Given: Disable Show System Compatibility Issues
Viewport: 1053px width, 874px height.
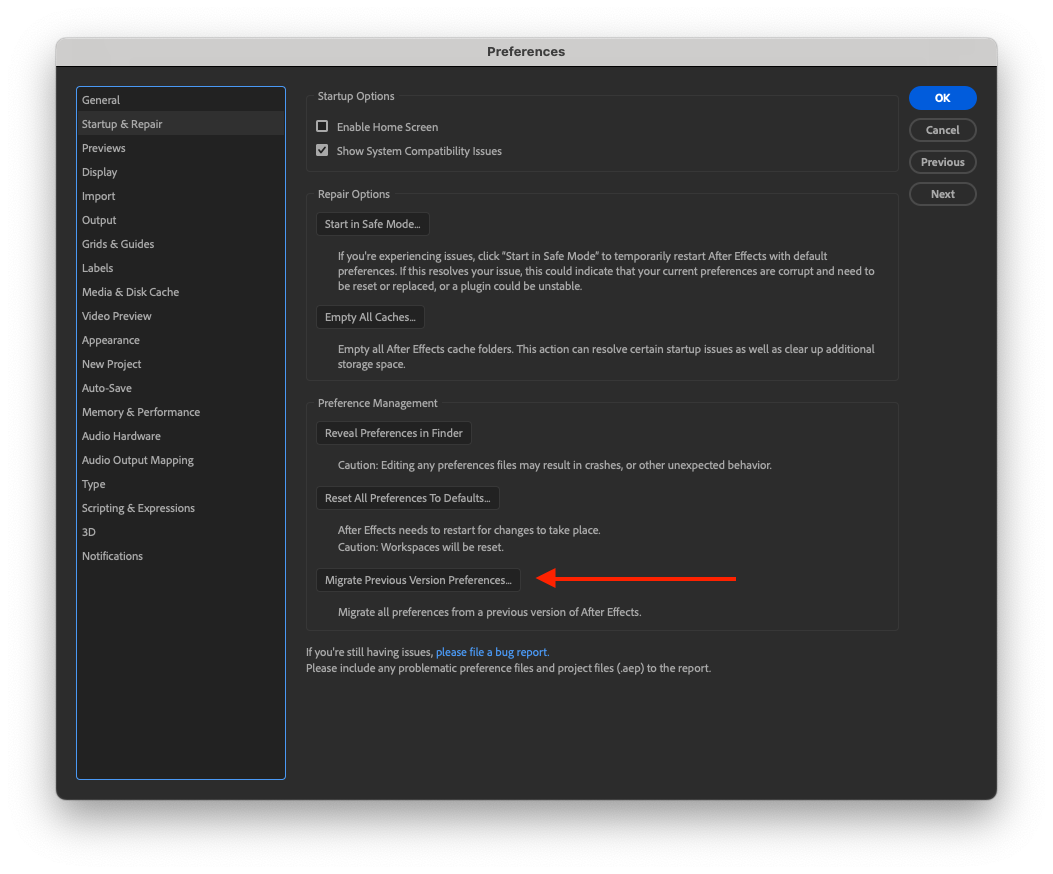Looking at the screenshot, I should click(324, 151).
